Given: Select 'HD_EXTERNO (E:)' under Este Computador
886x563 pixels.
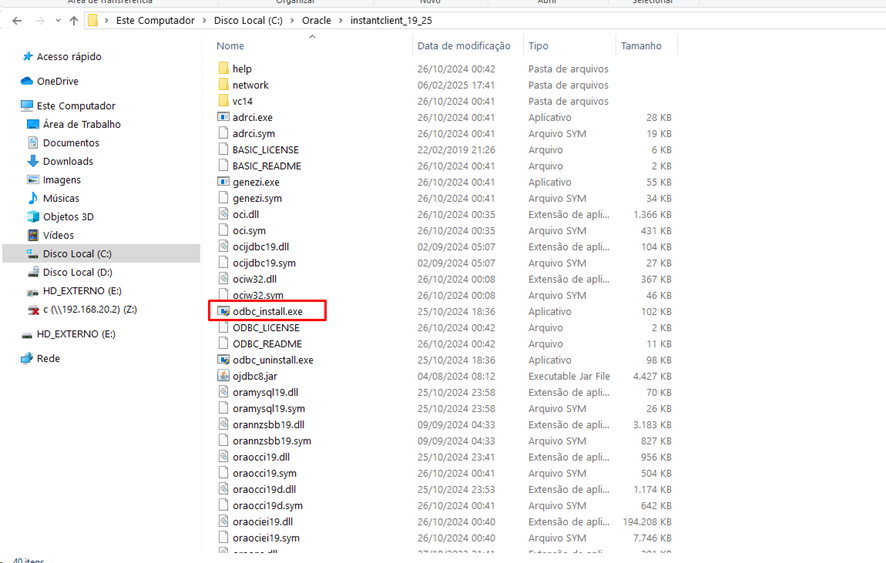Looking at the screenshot, I should 82,291.
